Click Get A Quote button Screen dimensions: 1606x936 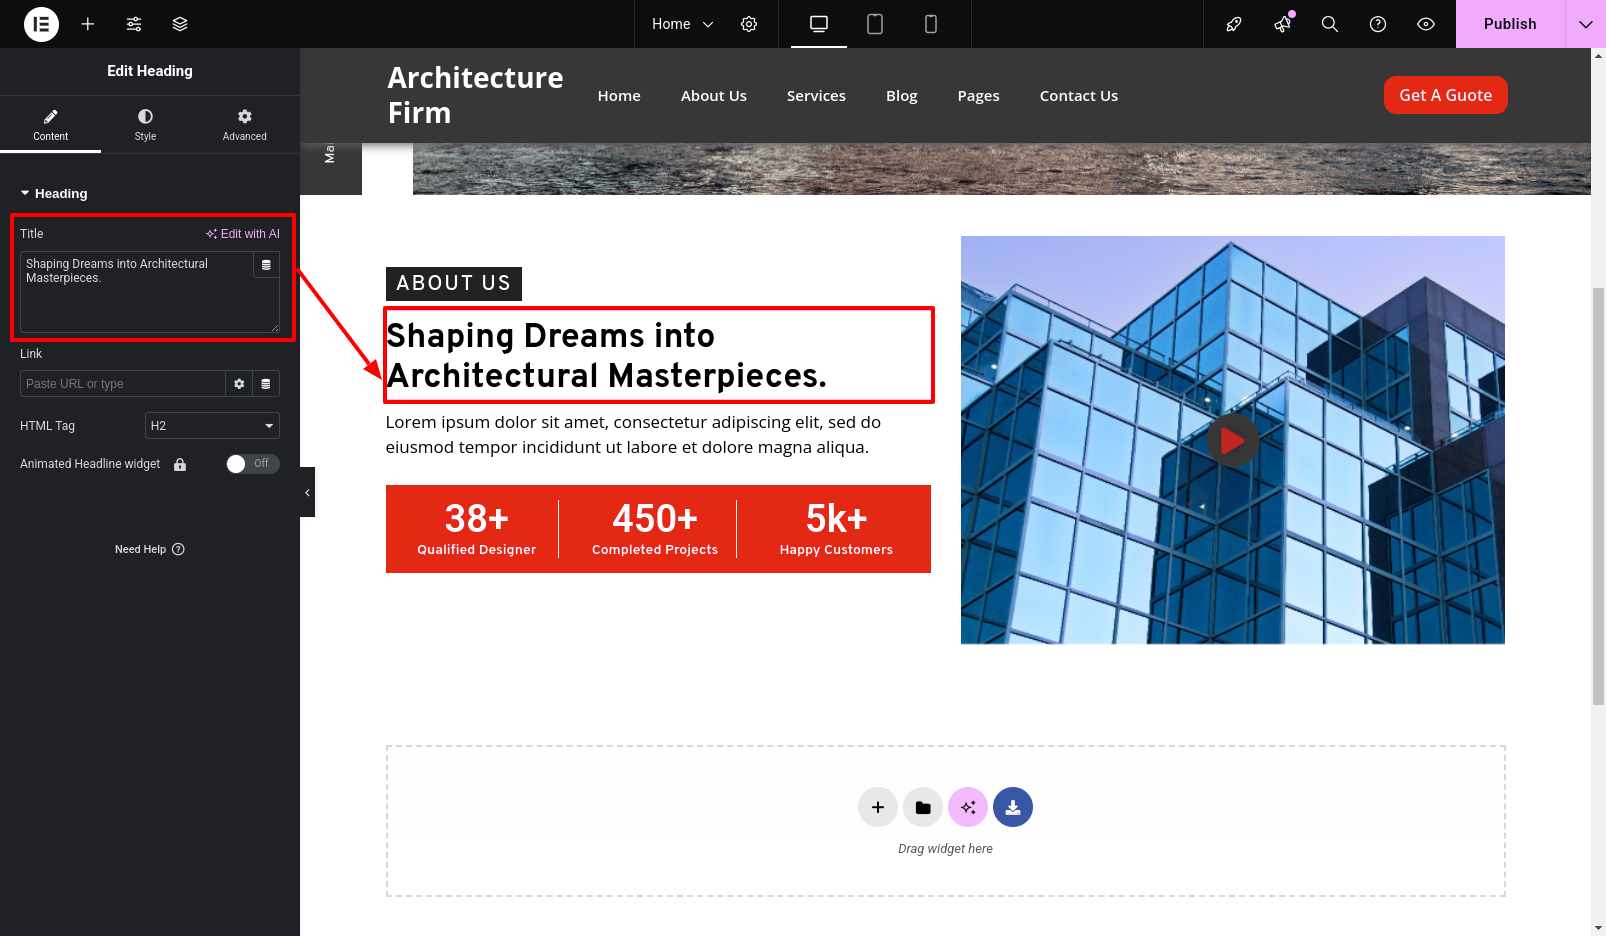point(1445,95)
